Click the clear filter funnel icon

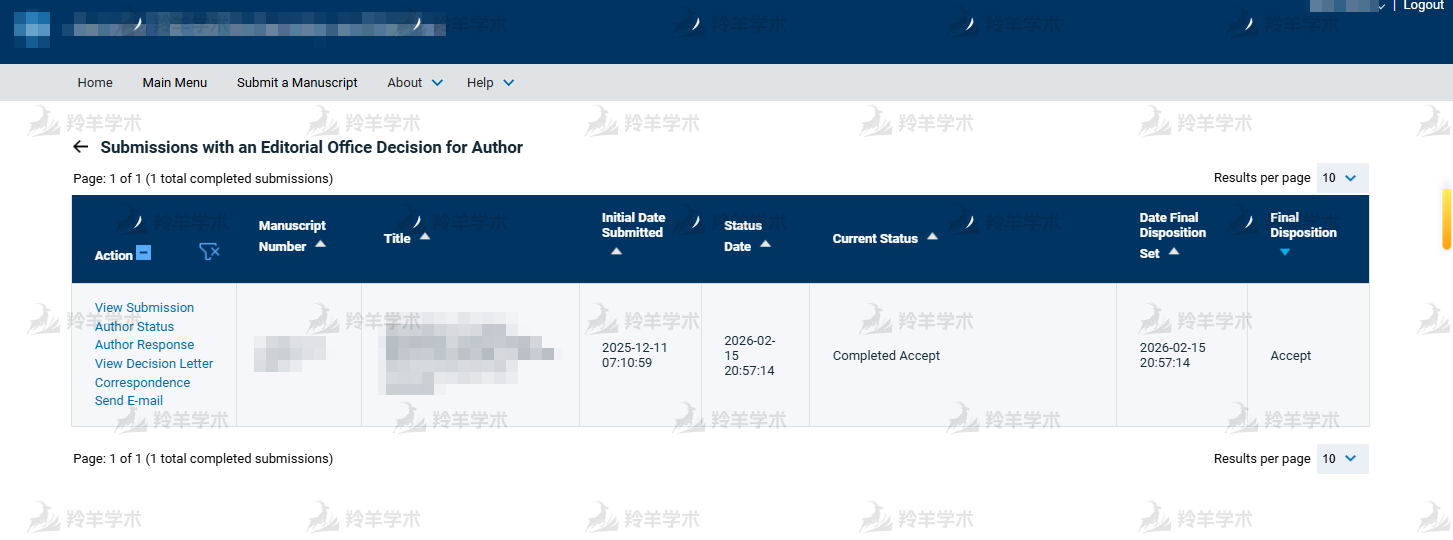coord(209,252)
